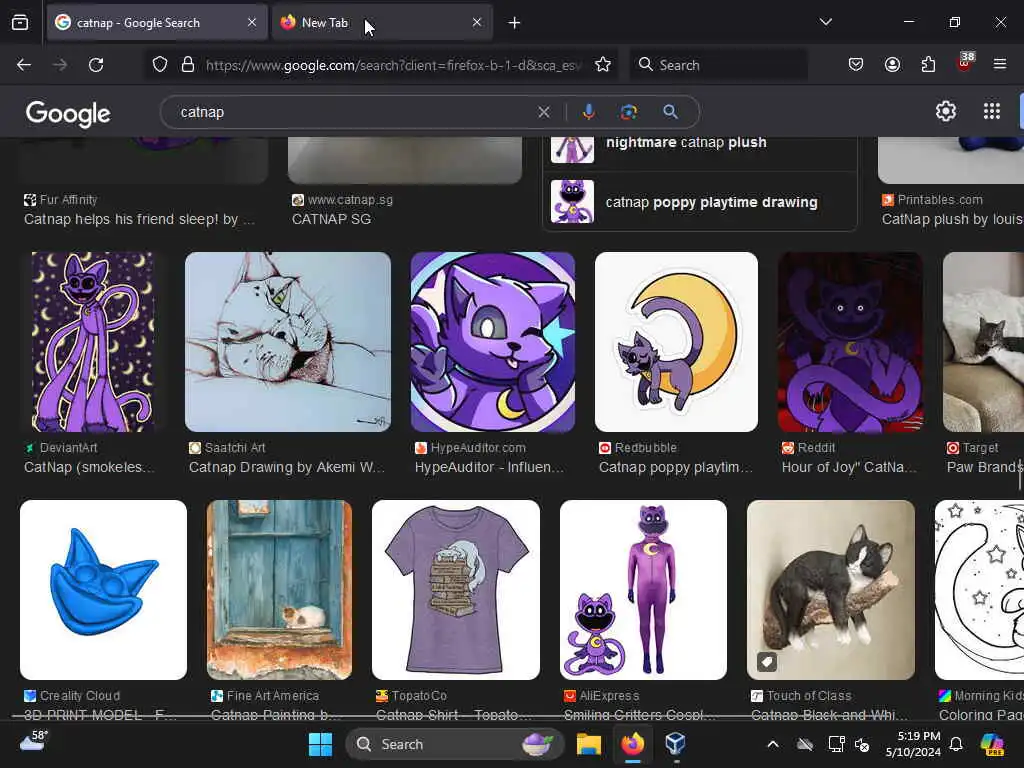Open the 3D cube app on the taskbar
Image resolution: width=1024 pixels, height=768 pixels.
click(x=675, y=744)
